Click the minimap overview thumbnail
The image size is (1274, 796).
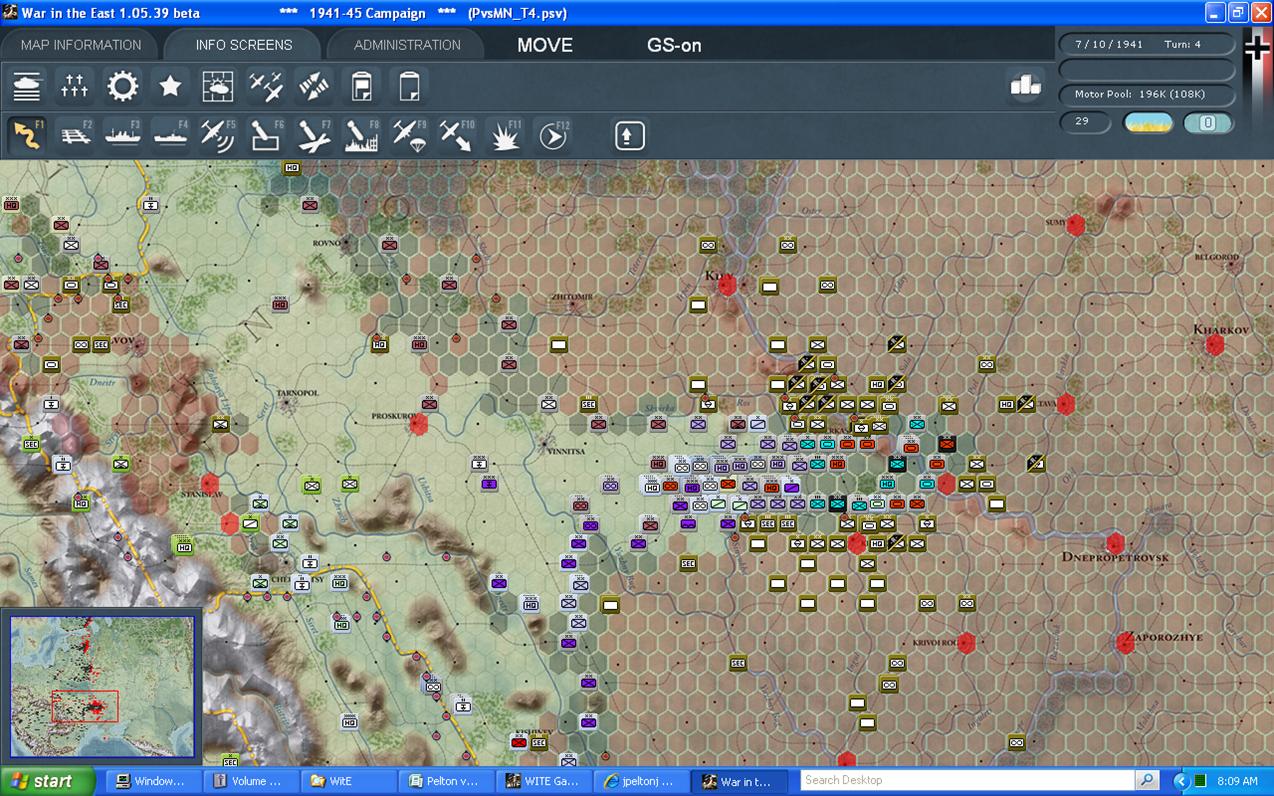point(102,686)
